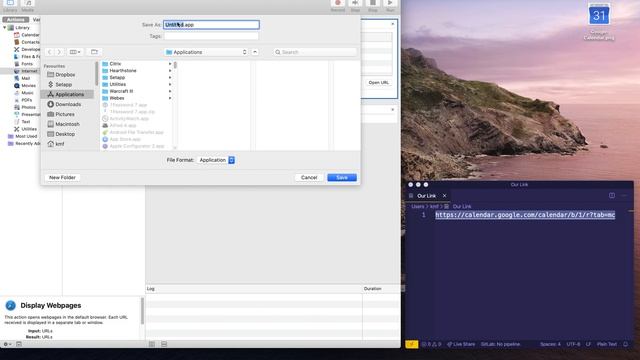Click GitLab: No pipeline in the status bar
The width and height of the screenshot is (640, 360).
(500, 344)
